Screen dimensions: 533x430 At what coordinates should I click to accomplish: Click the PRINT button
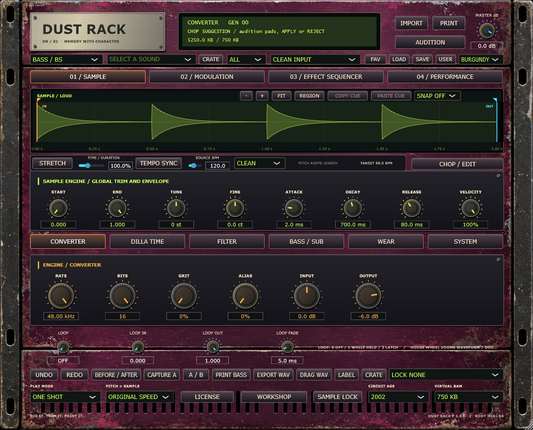coord(449,23)
